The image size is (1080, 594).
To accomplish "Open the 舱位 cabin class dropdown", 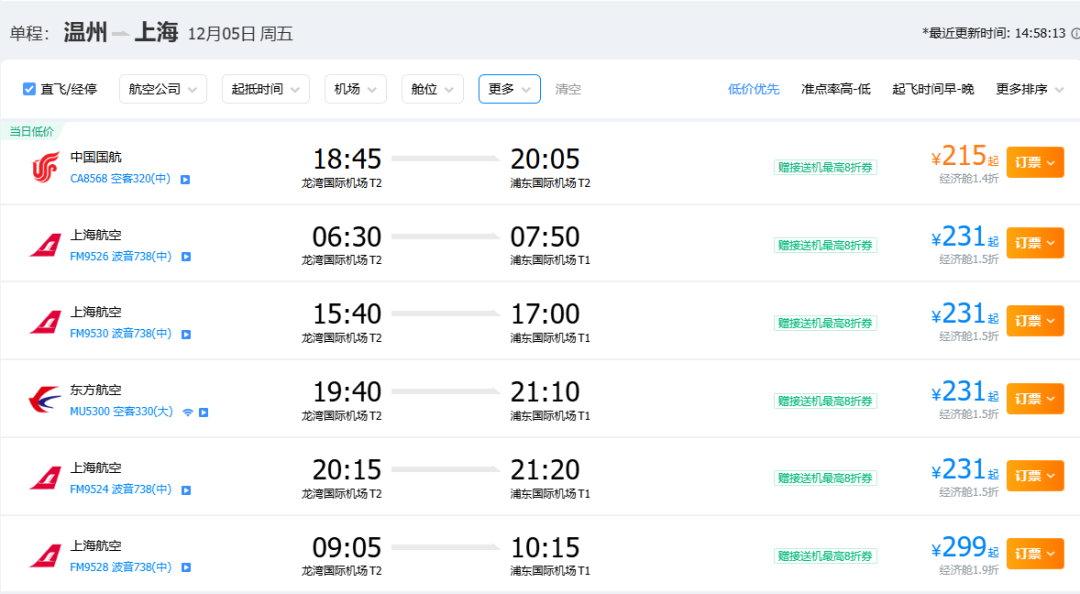I will pos(432,89).
